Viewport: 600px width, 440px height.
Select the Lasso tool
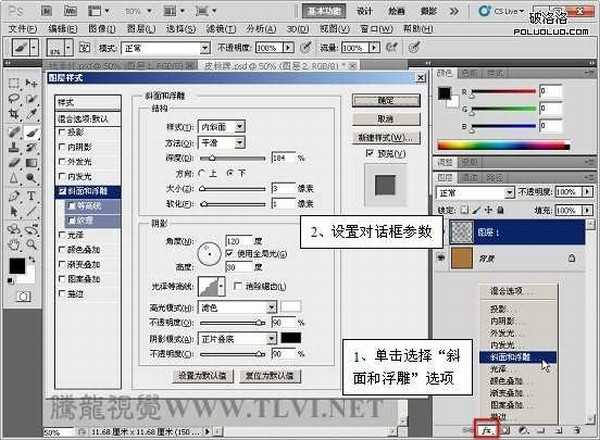pyautogui.click(x=14, y=98)
